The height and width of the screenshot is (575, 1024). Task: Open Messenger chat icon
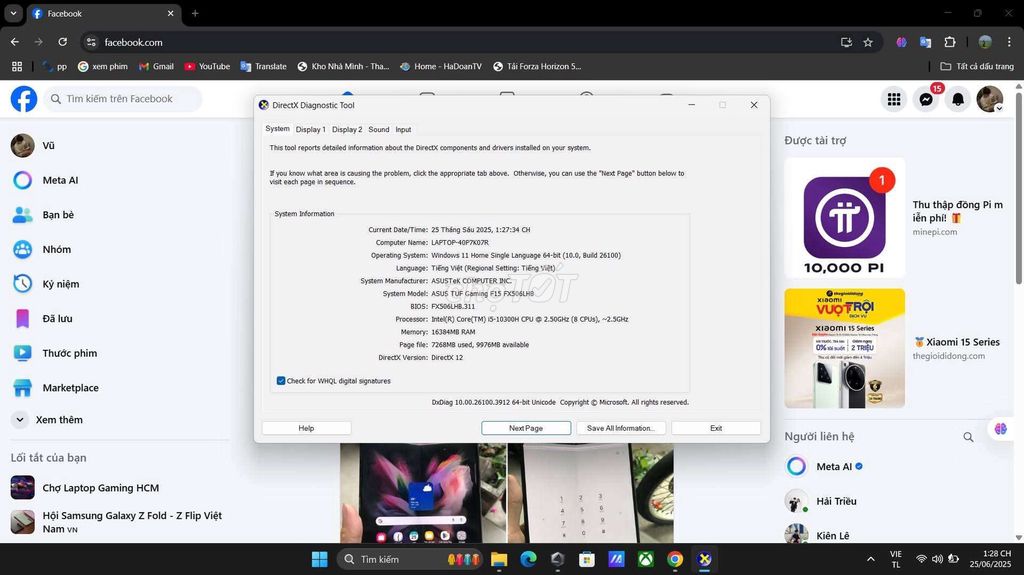pyautogui.click(x=926, y=99)
